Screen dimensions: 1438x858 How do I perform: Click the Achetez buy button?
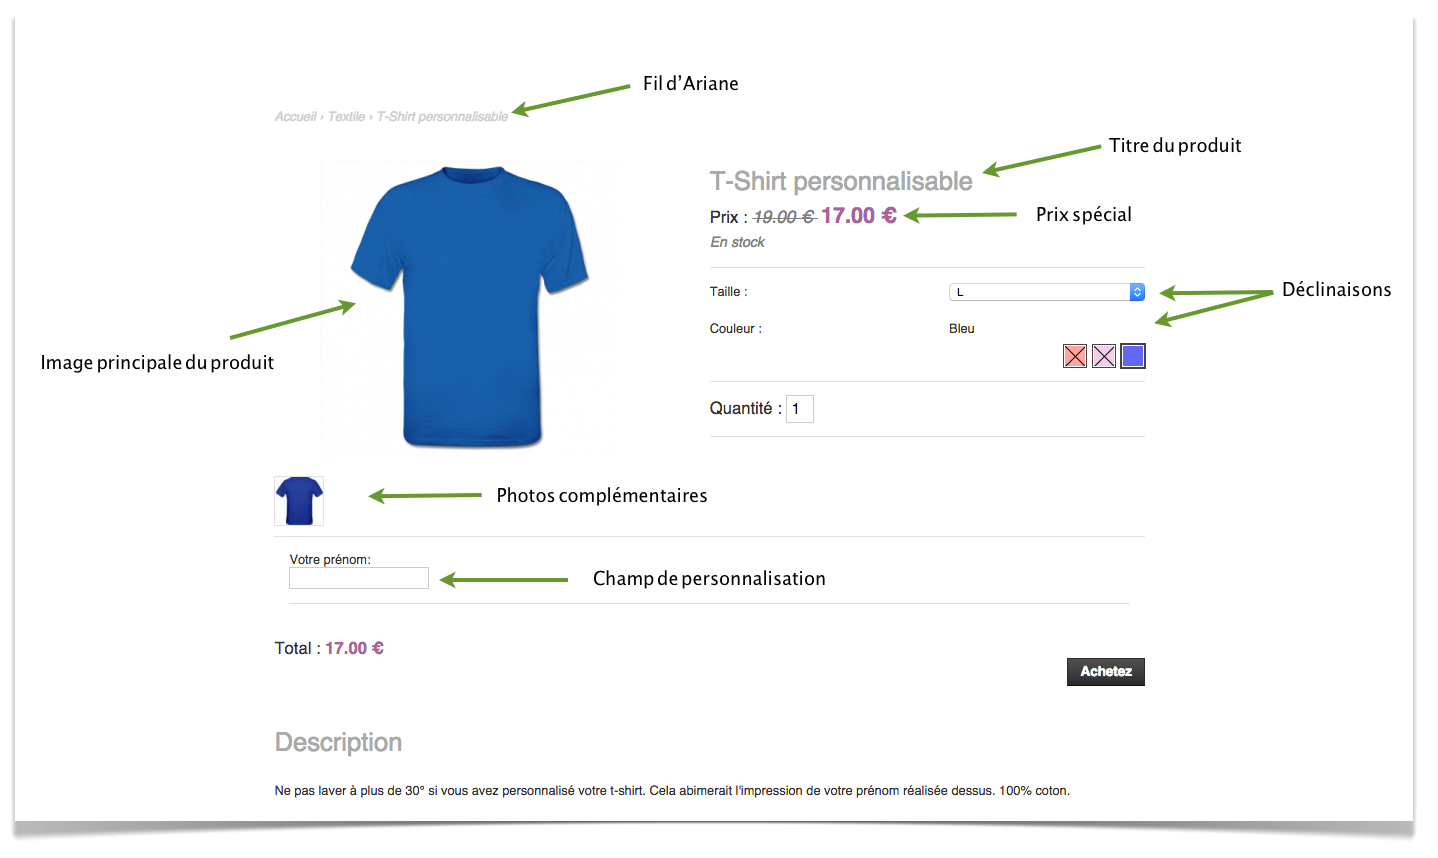pos(1106,672)
